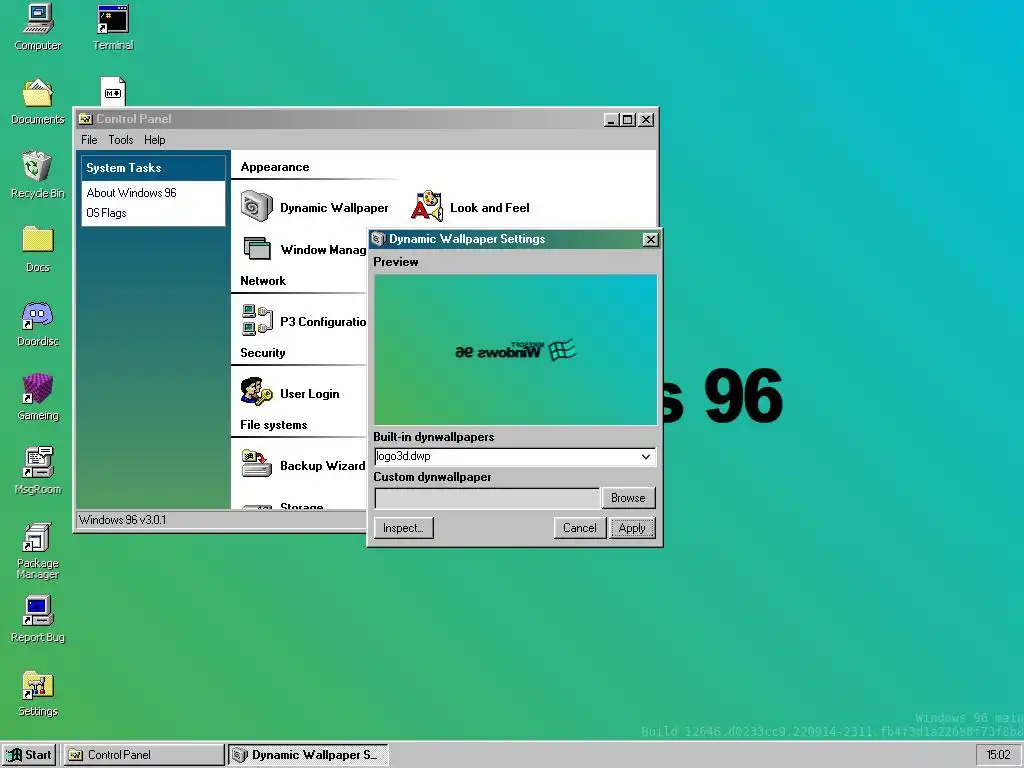This screenshot has width=1024, height=768.
Task: Open the Tools menu in Control Panel
Action: (x=121, y=140)
